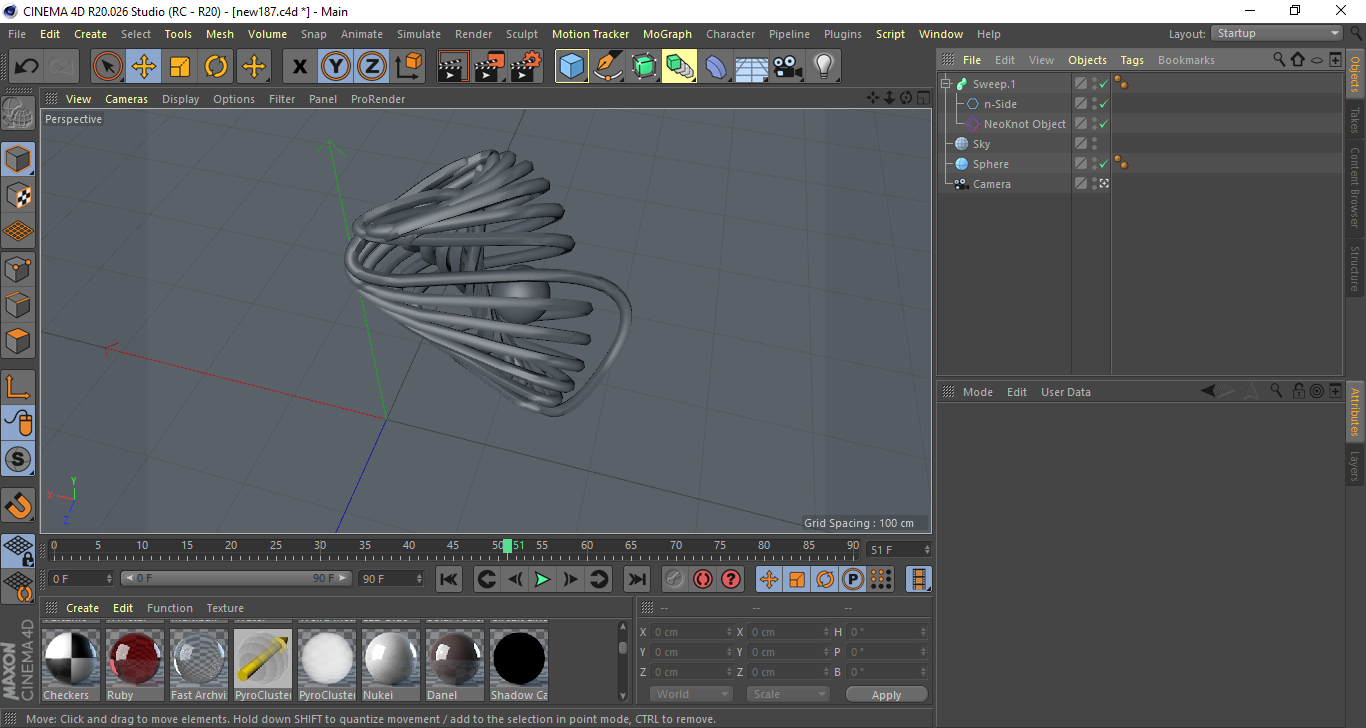Switch to Points mode icon
The image size is (1366, 728).
coord(18,268)
